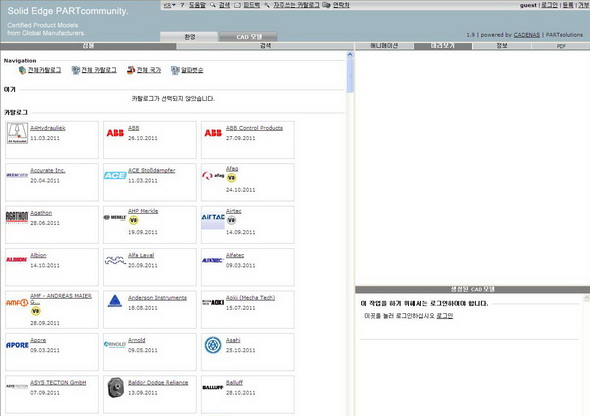Screen dimensions: 590x416
Task: Click the AHP Merkle logo
Action: coord(115,217)
